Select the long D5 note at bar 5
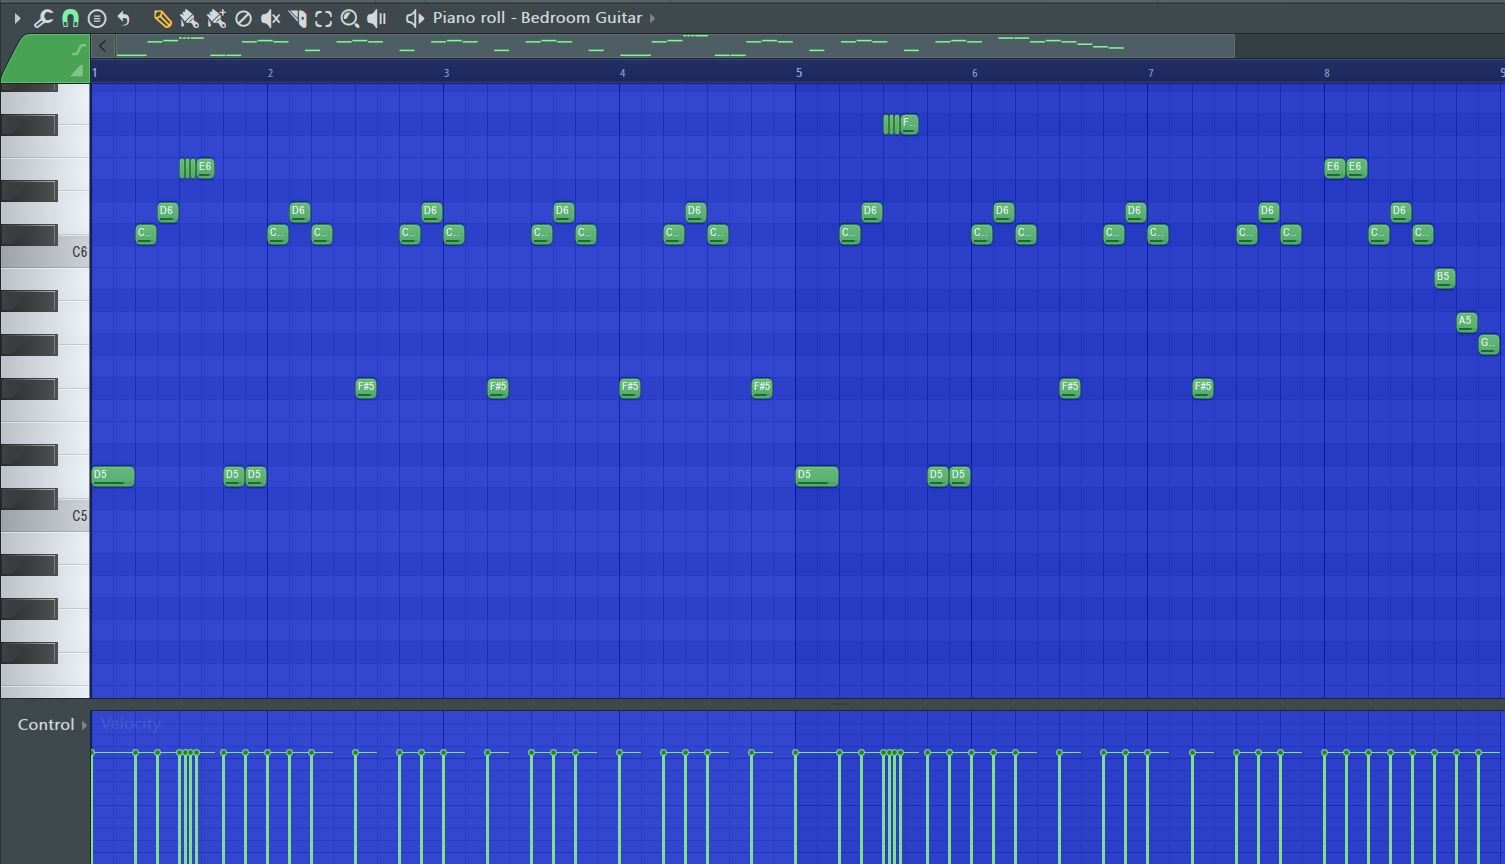 (817, 476)
